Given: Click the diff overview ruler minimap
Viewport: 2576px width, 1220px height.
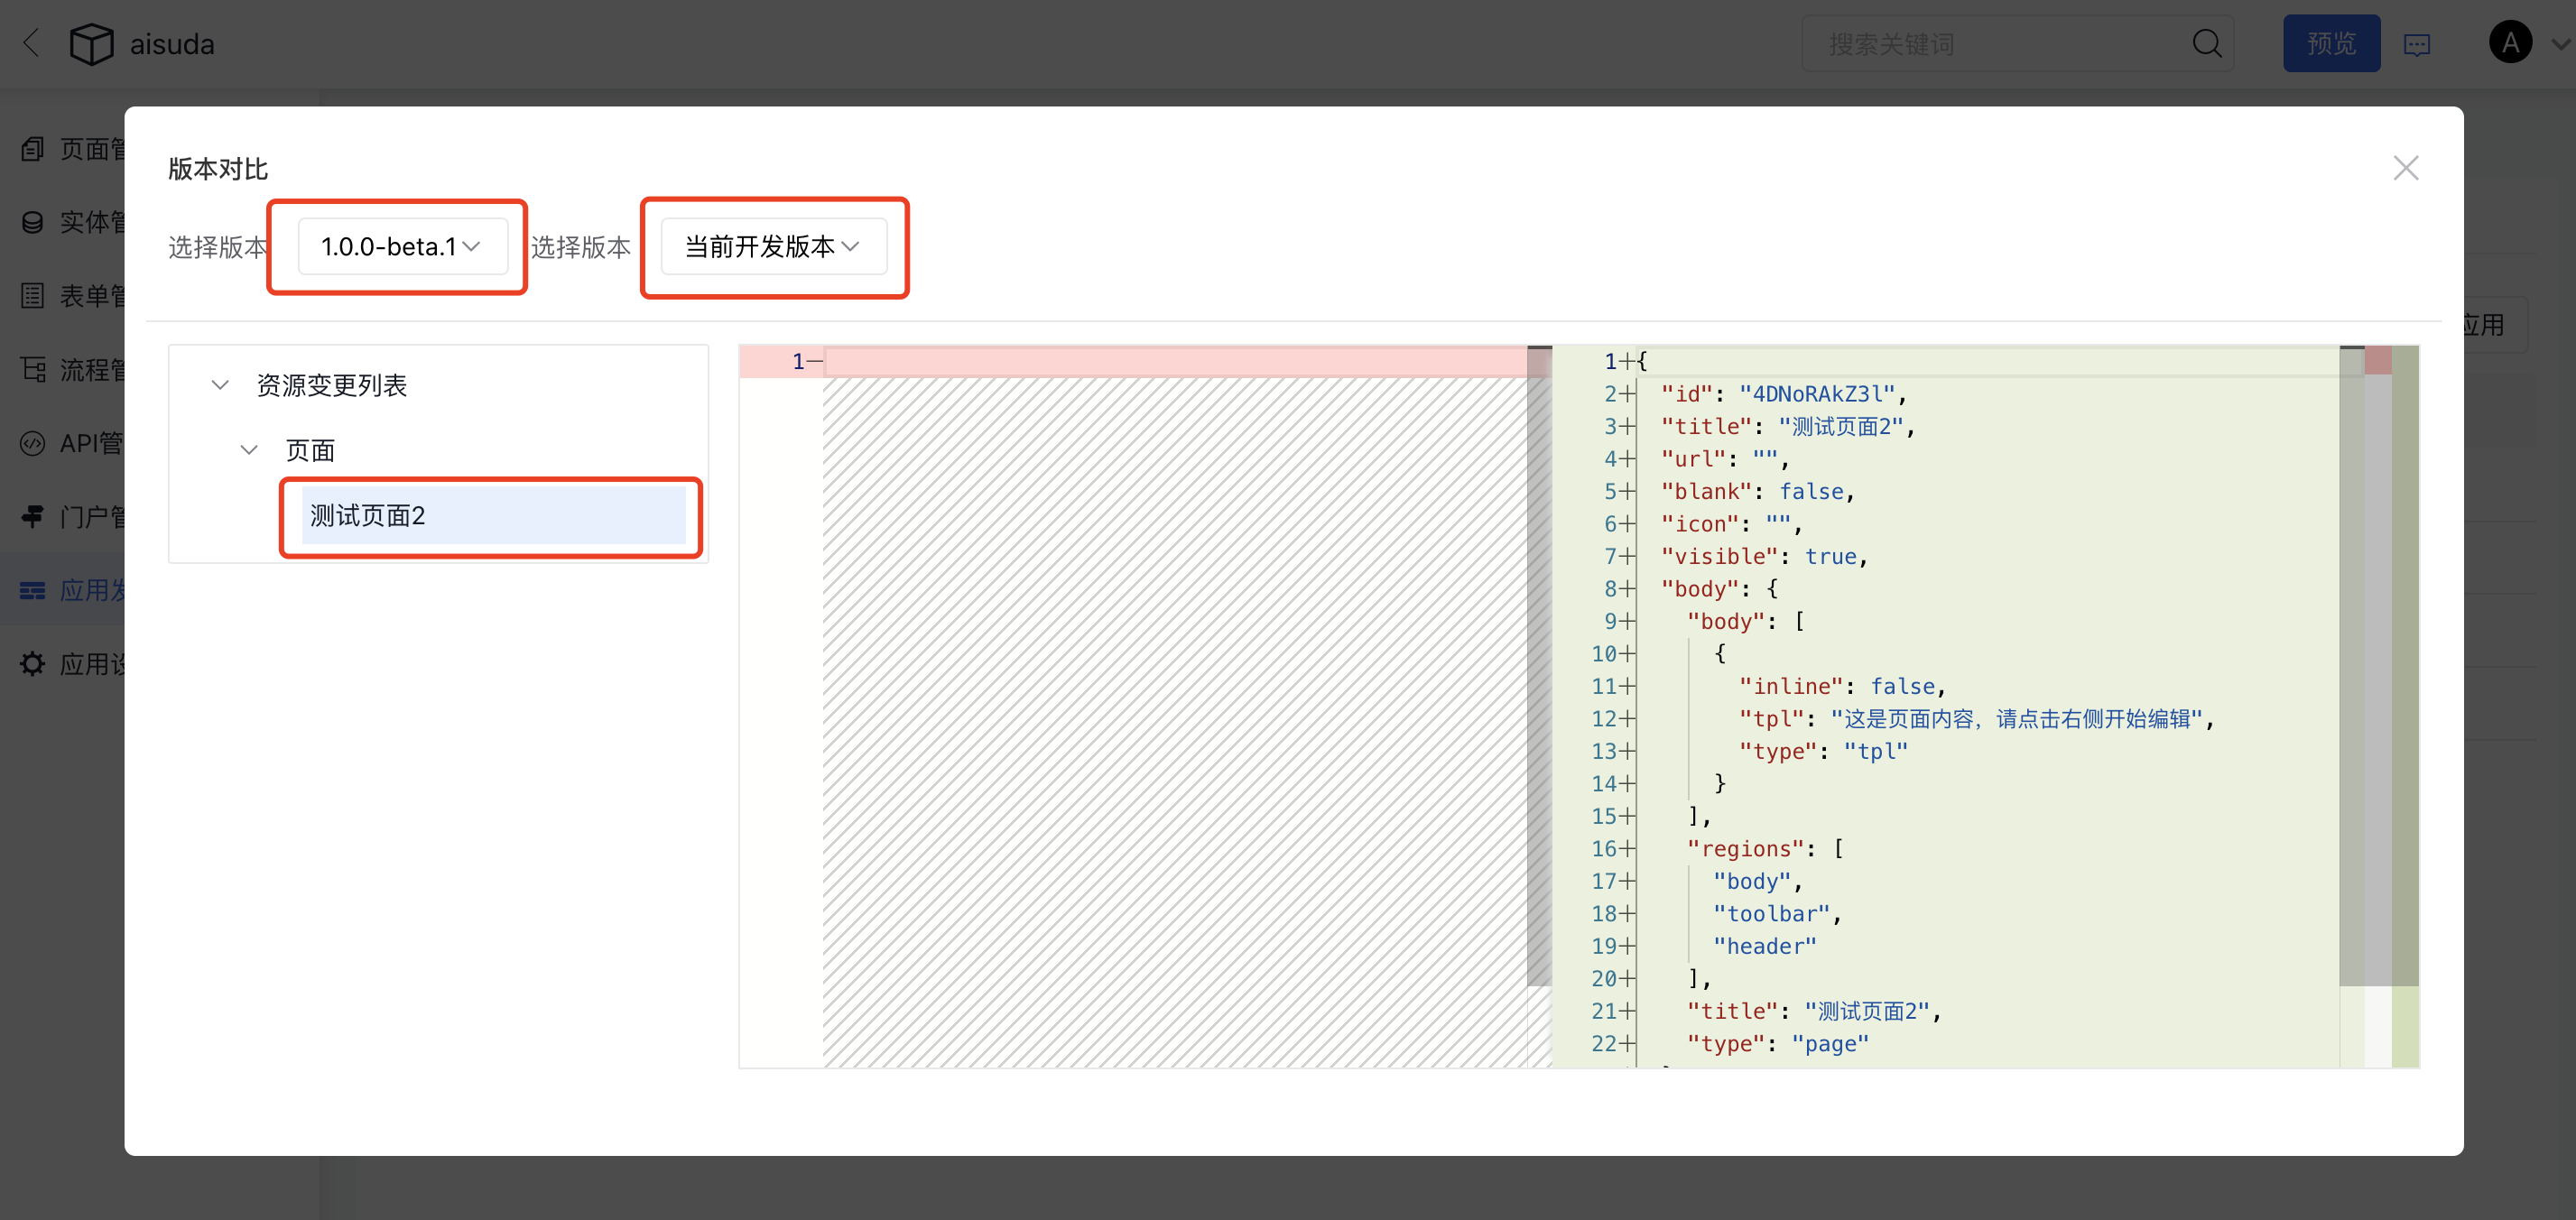Looking at the screenshot, I should [x=2392, y=706].
